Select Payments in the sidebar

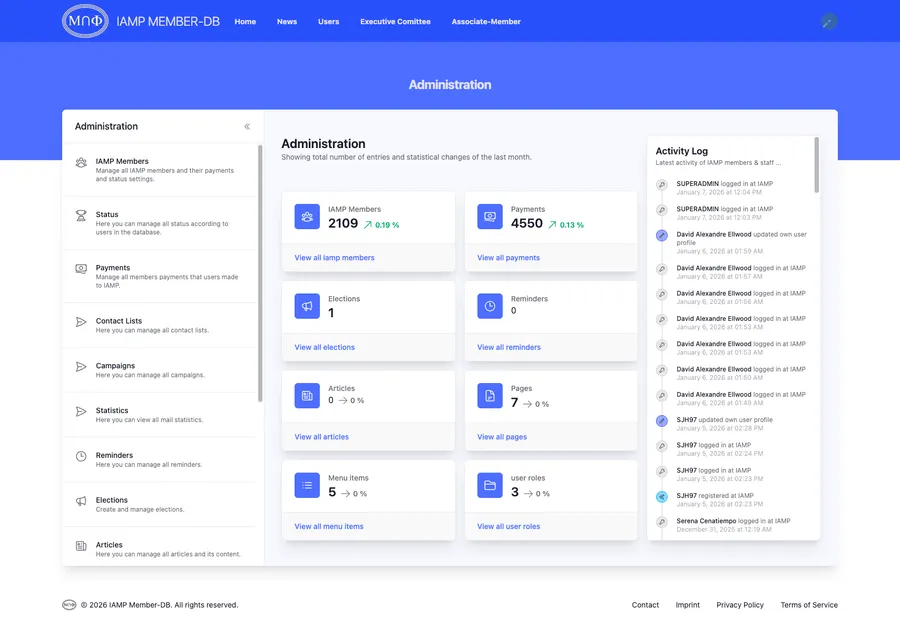click(x=160, y=276)
